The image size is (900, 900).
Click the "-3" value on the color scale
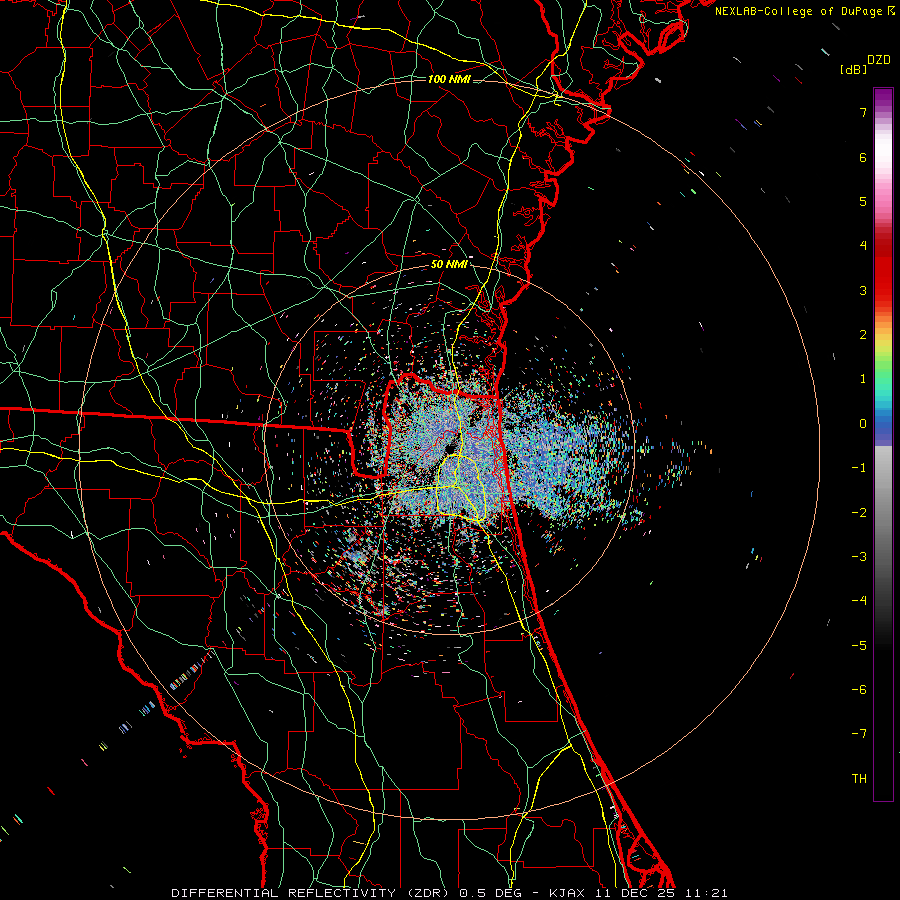pos(859,557)
